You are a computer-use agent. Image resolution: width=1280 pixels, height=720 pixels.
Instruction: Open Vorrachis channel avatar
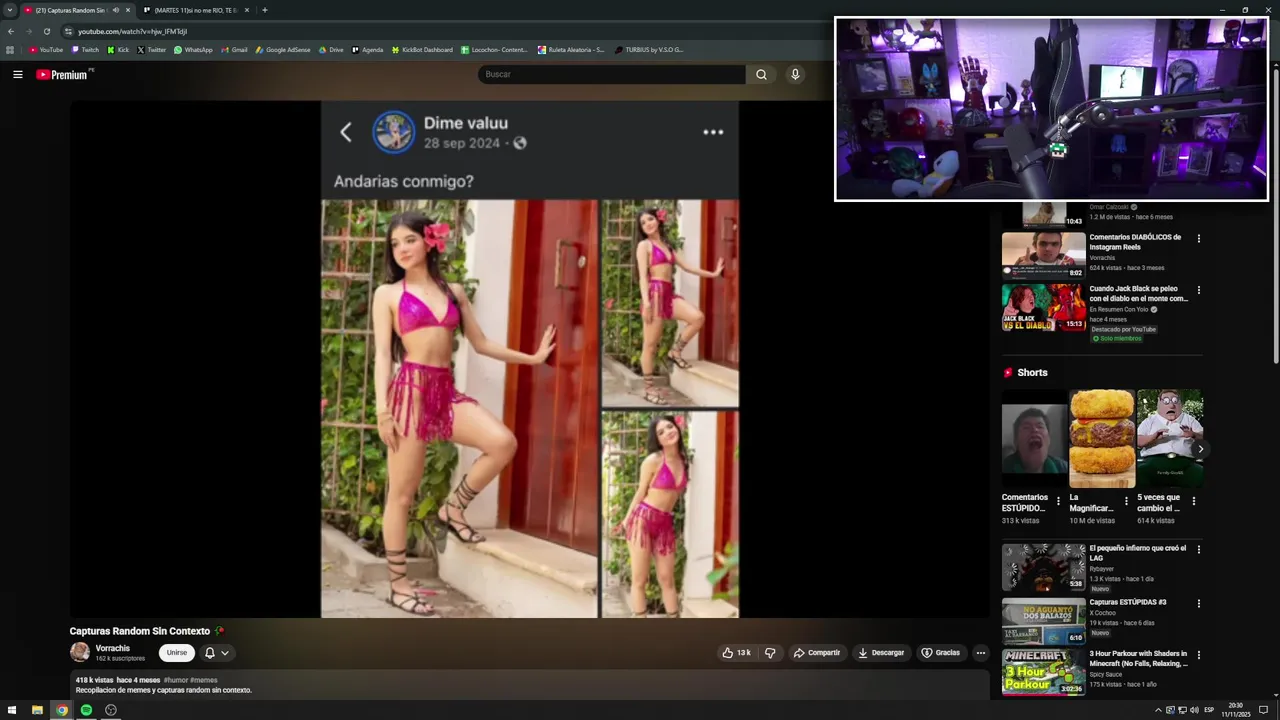coord(80,652)
